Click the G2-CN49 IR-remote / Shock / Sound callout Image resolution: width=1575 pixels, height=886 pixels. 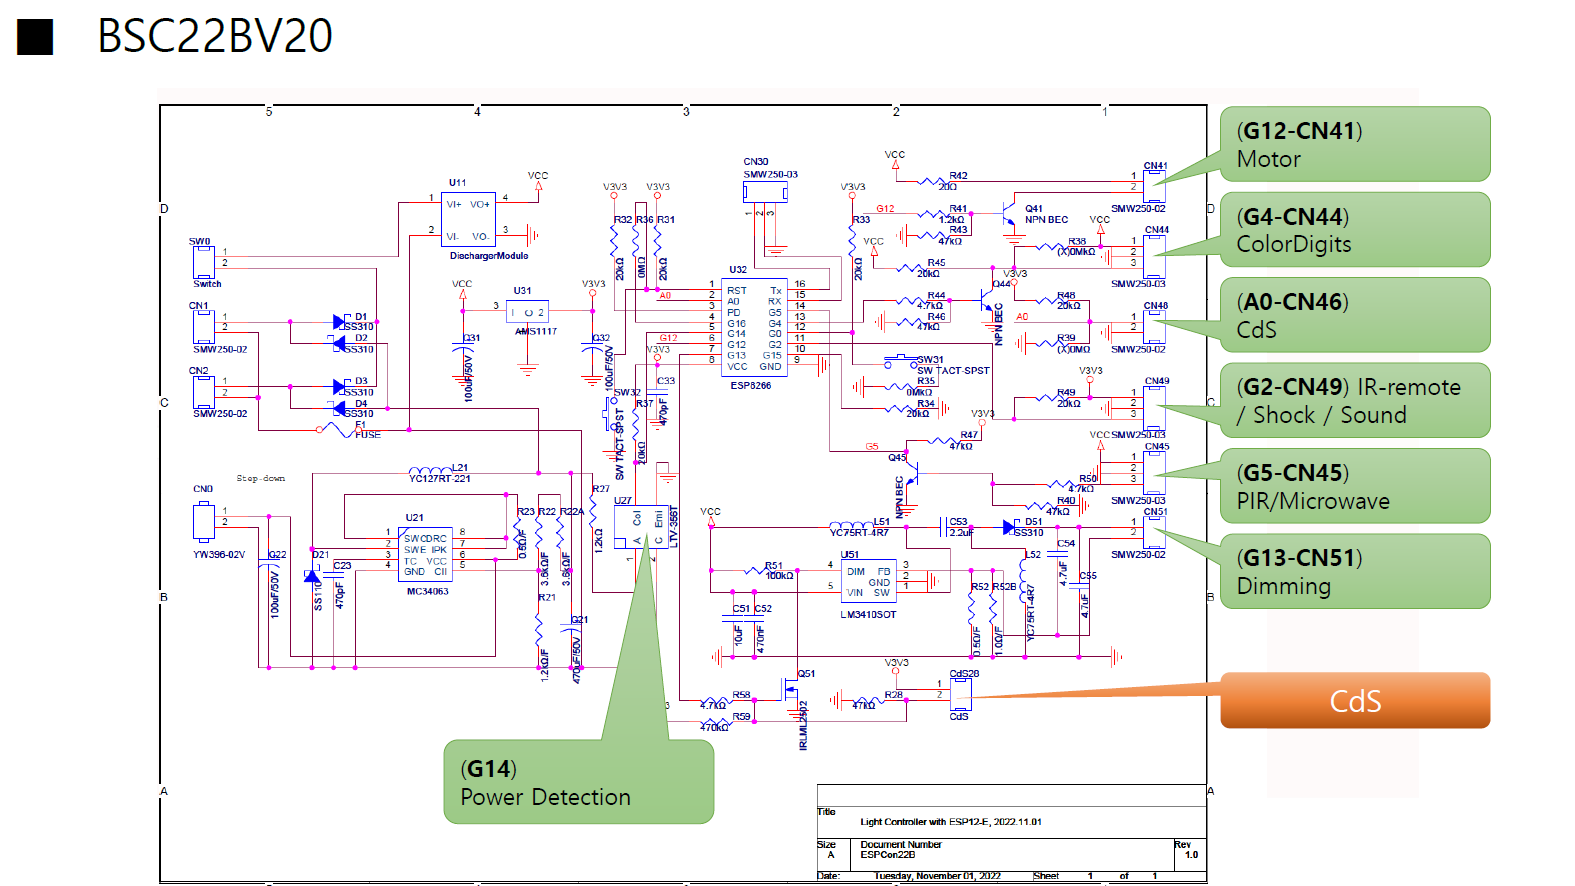[x=1355, y=400]
